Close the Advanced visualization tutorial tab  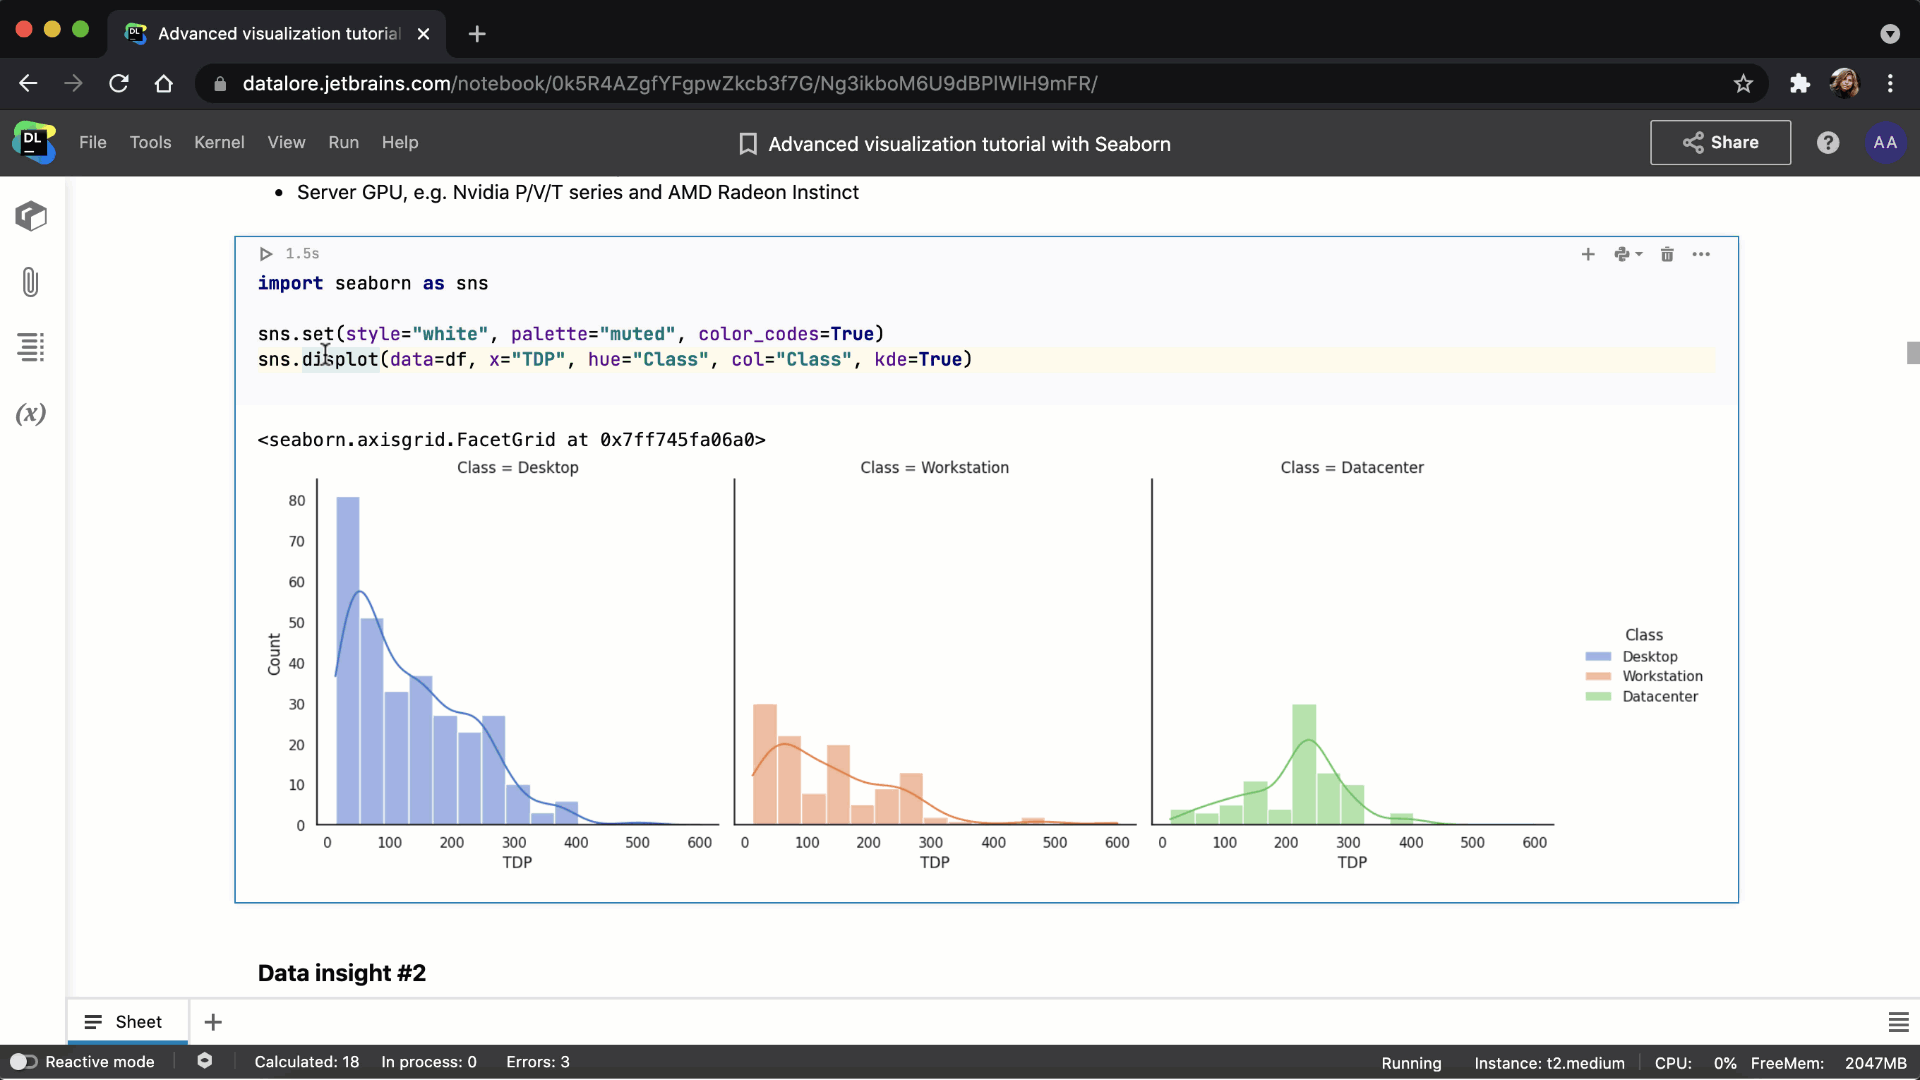(423, 34)
